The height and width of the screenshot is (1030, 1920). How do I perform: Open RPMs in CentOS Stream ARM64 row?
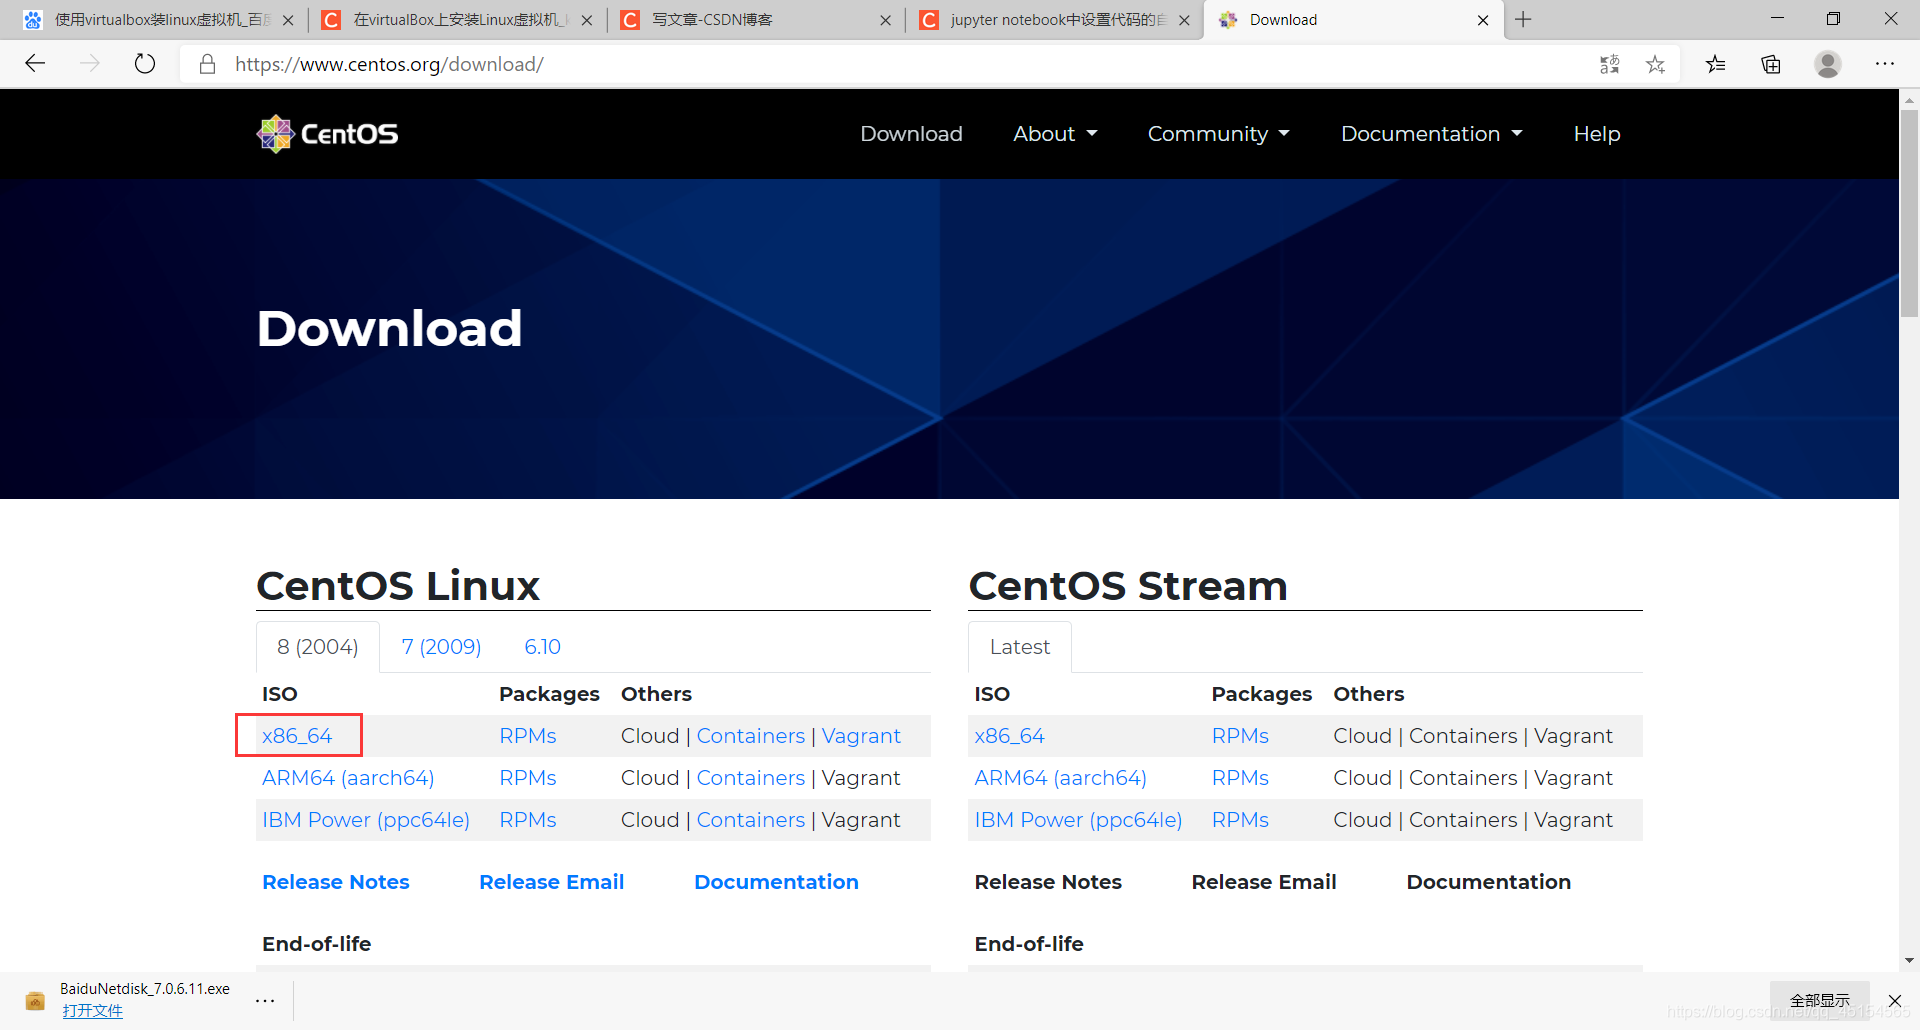[1240, 778]
